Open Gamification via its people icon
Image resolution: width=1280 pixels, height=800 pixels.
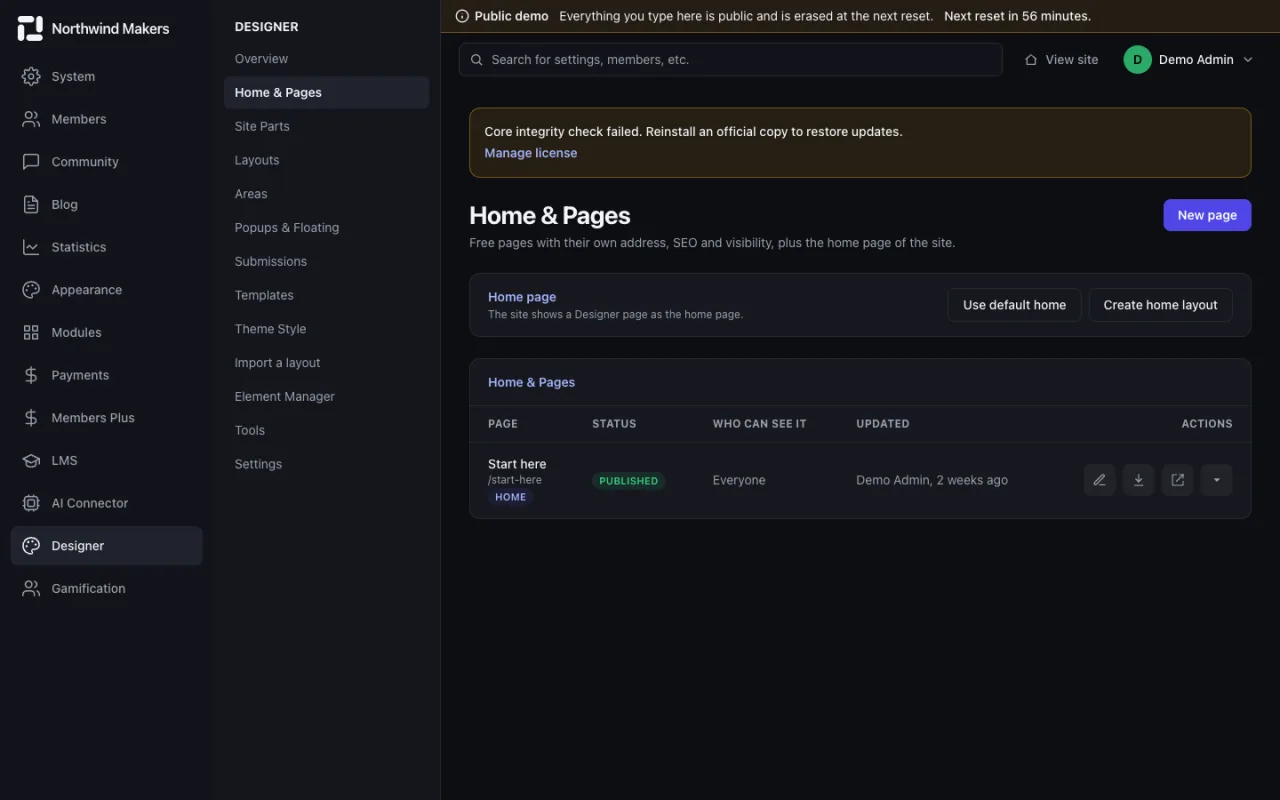31,588
